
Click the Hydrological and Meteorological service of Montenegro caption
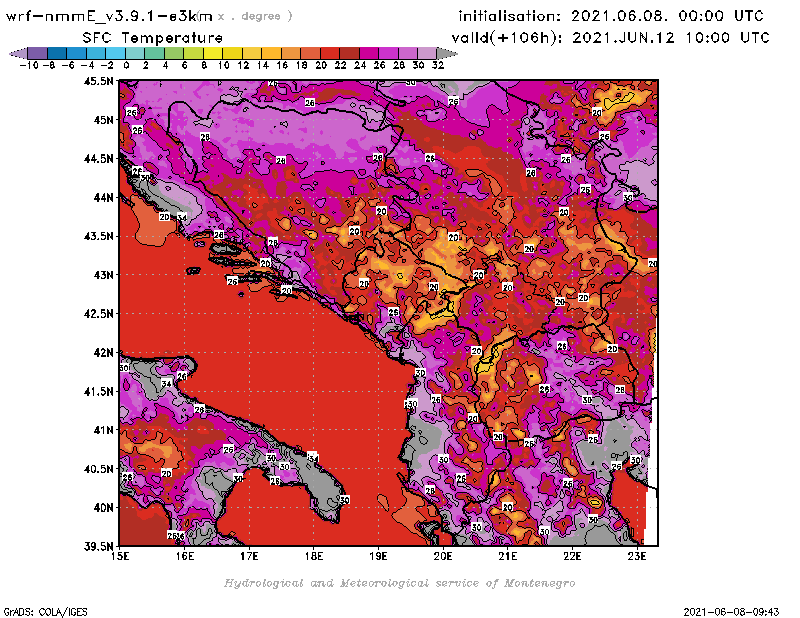point(399,583)
